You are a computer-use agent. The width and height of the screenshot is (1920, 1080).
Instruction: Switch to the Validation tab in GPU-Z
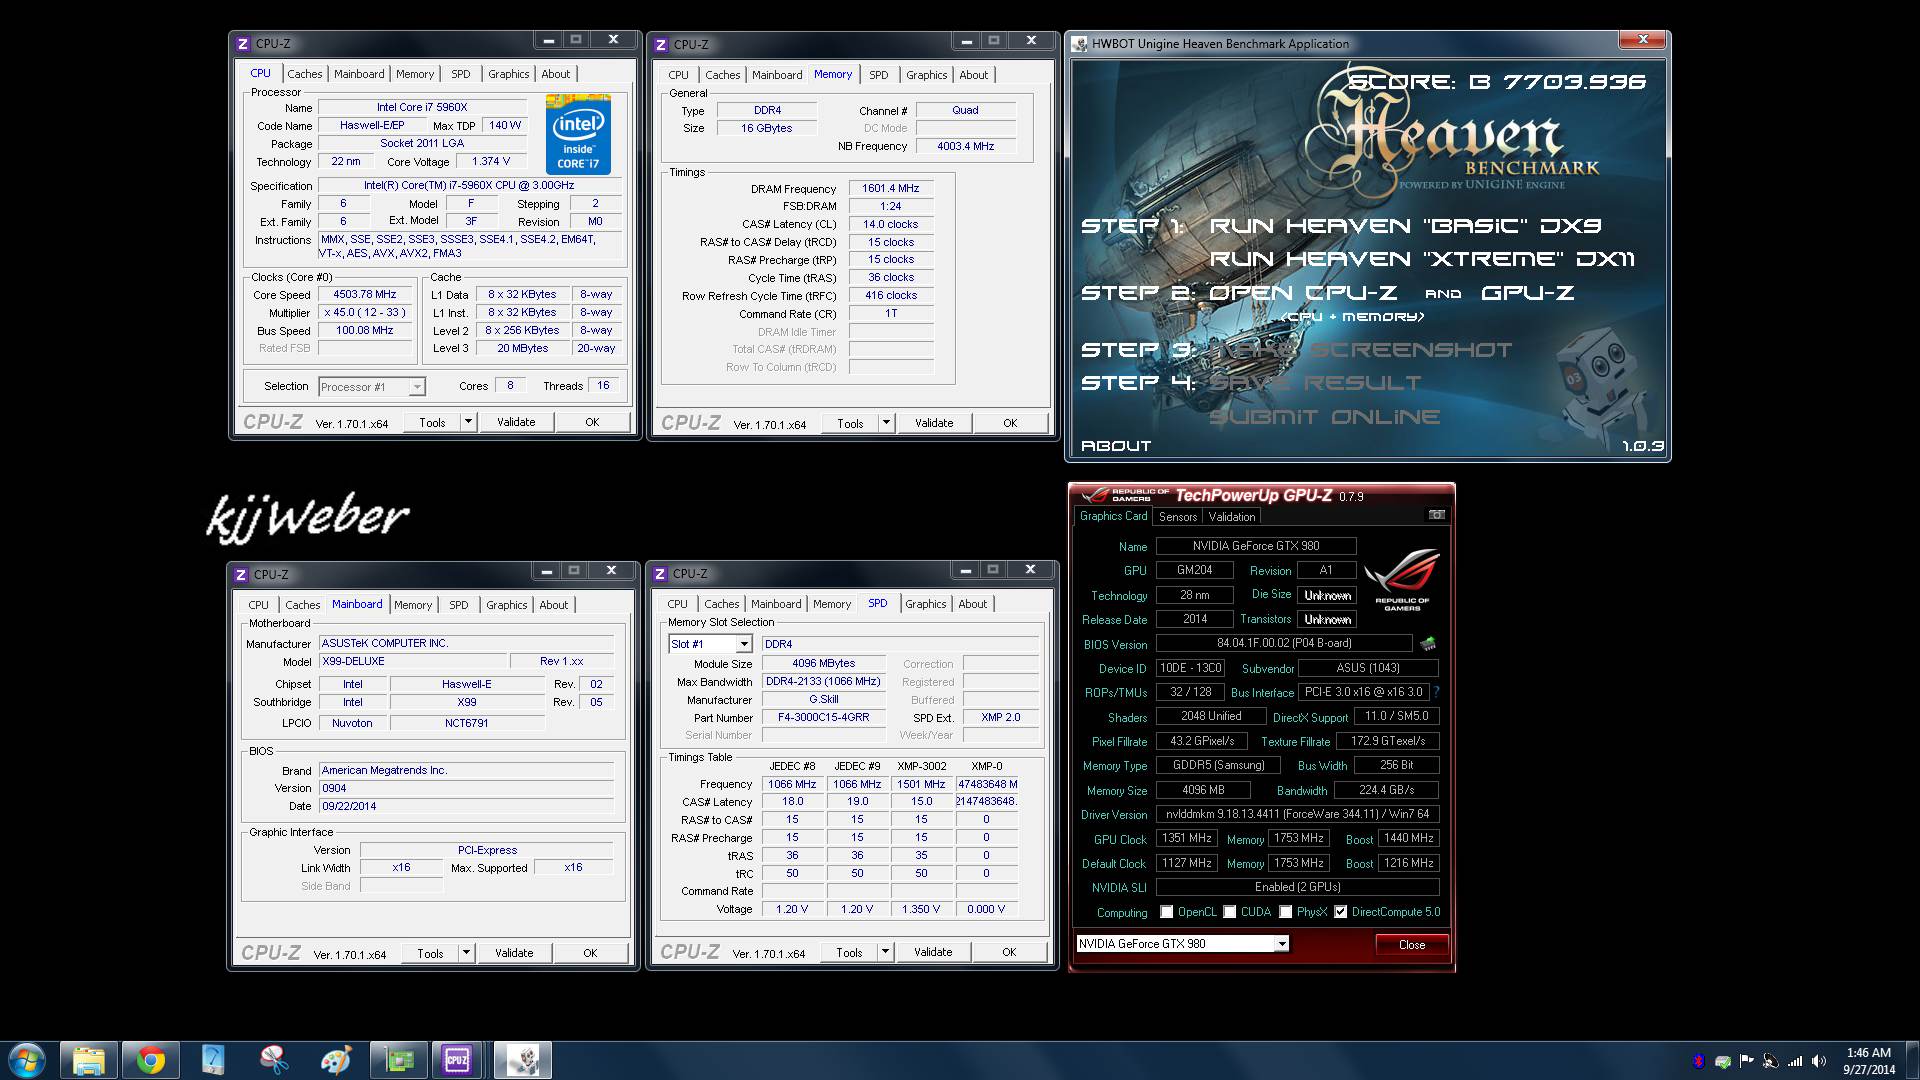pos(1231,517)
